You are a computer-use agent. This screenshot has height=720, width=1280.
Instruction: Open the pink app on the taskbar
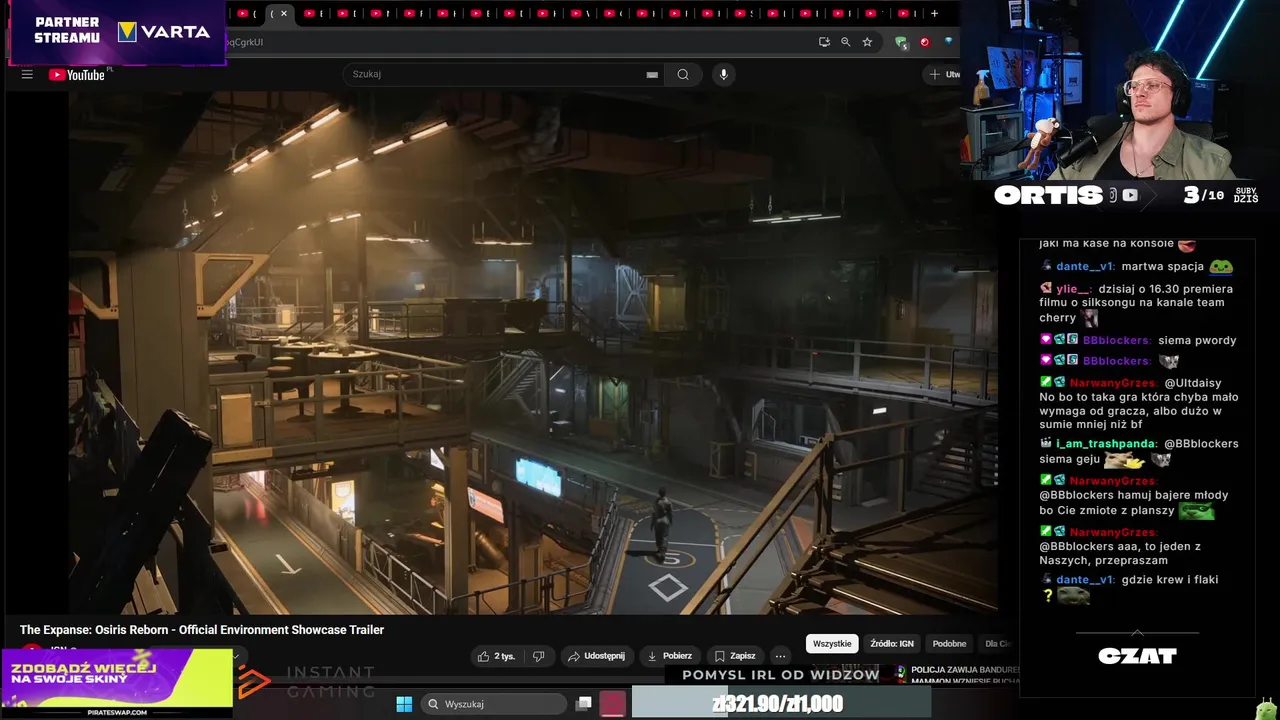pyautogui.click(x=613, y=704)
